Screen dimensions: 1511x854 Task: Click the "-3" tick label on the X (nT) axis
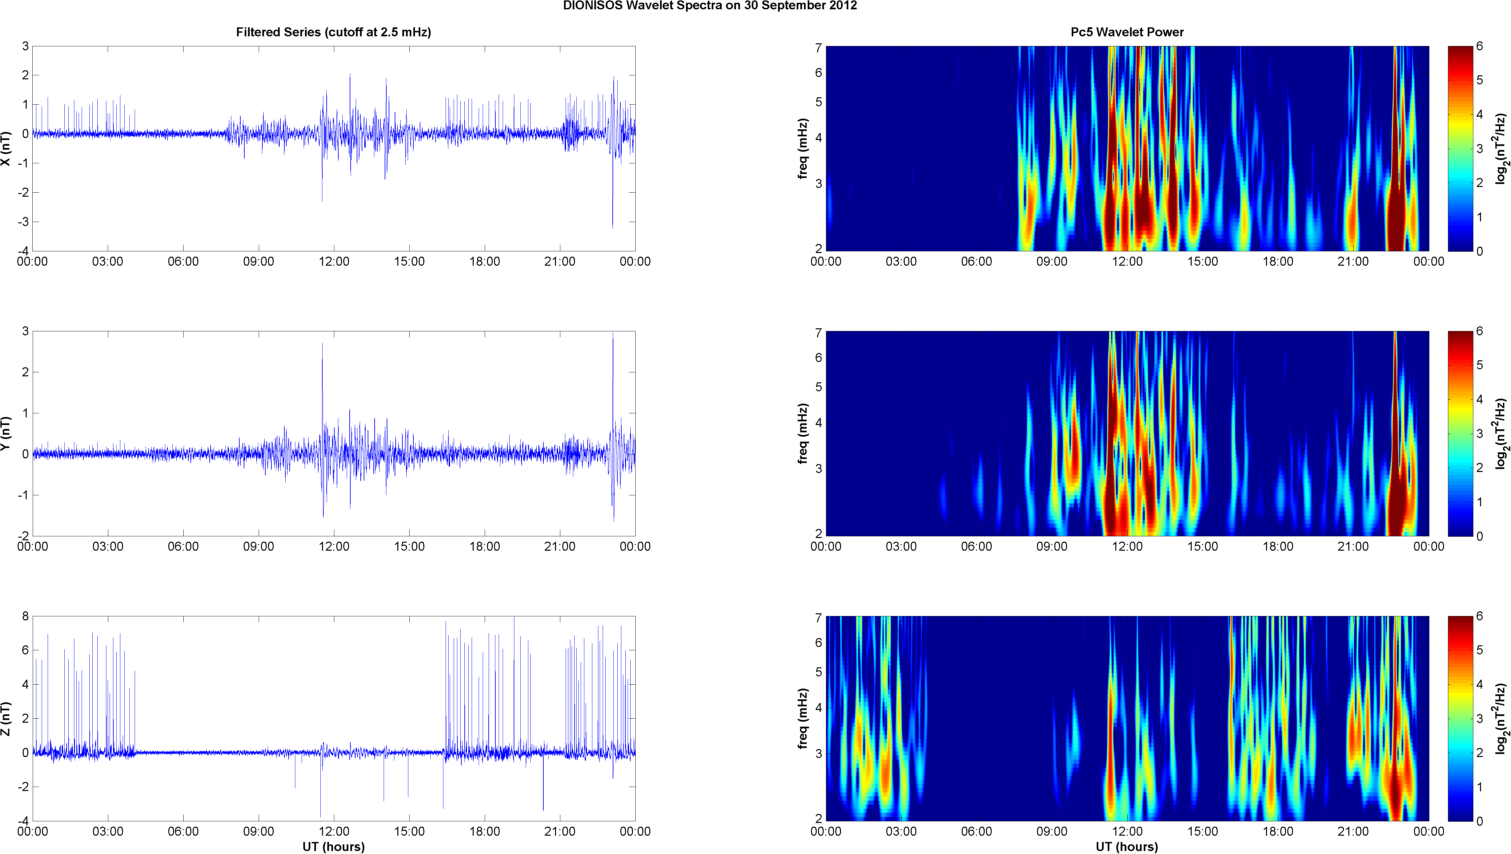(x=22, y=222)
